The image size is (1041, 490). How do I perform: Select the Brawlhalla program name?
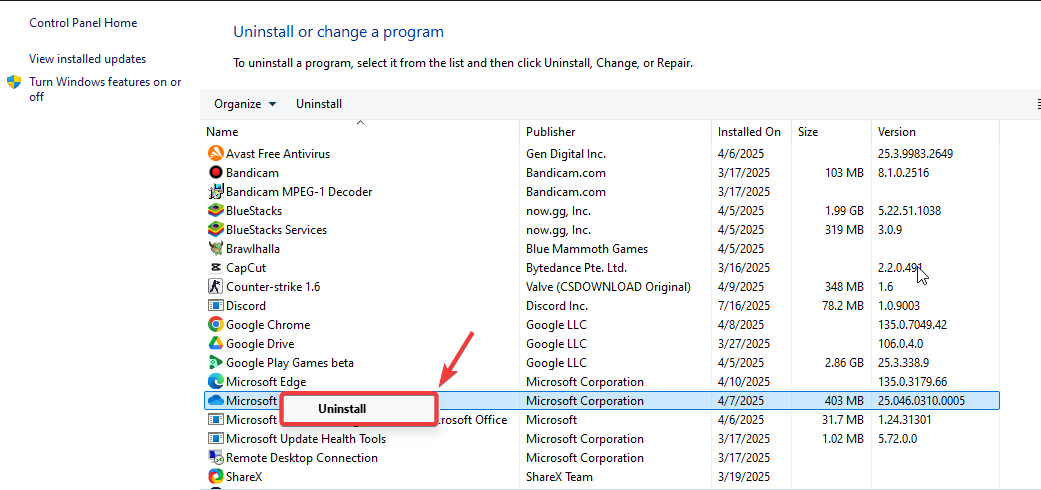coord(253,249)
